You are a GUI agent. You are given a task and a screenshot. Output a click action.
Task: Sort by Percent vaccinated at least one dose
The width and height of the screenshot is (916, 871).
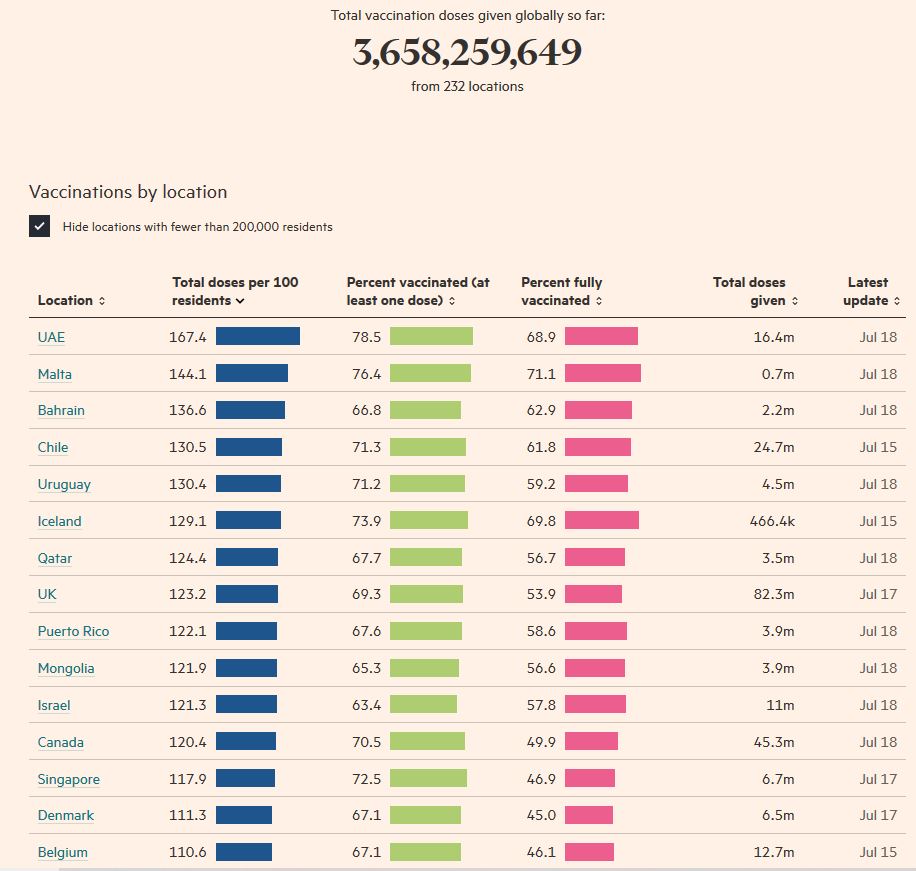pyautogui.click(x=451, y=301)
